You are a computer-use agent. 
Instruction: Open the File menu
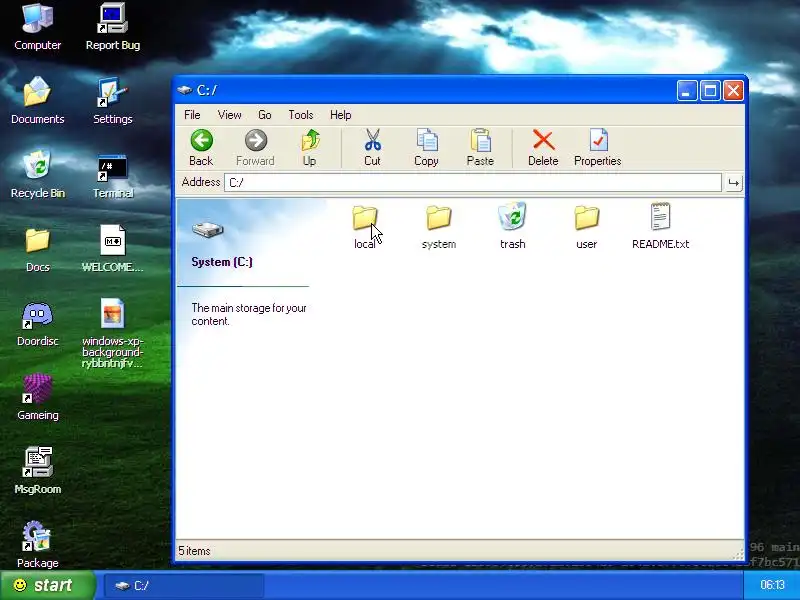click(x=192, y=115)
